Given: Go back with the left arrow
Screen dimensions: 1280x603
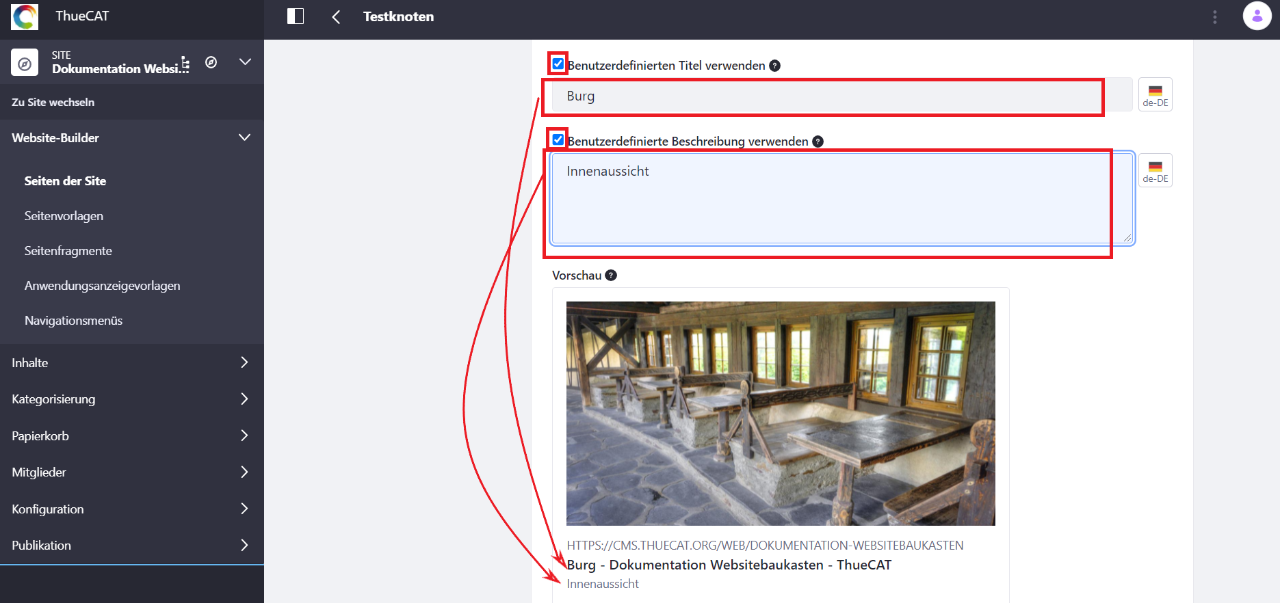Looking at the screenshot, I should [336, 16].
